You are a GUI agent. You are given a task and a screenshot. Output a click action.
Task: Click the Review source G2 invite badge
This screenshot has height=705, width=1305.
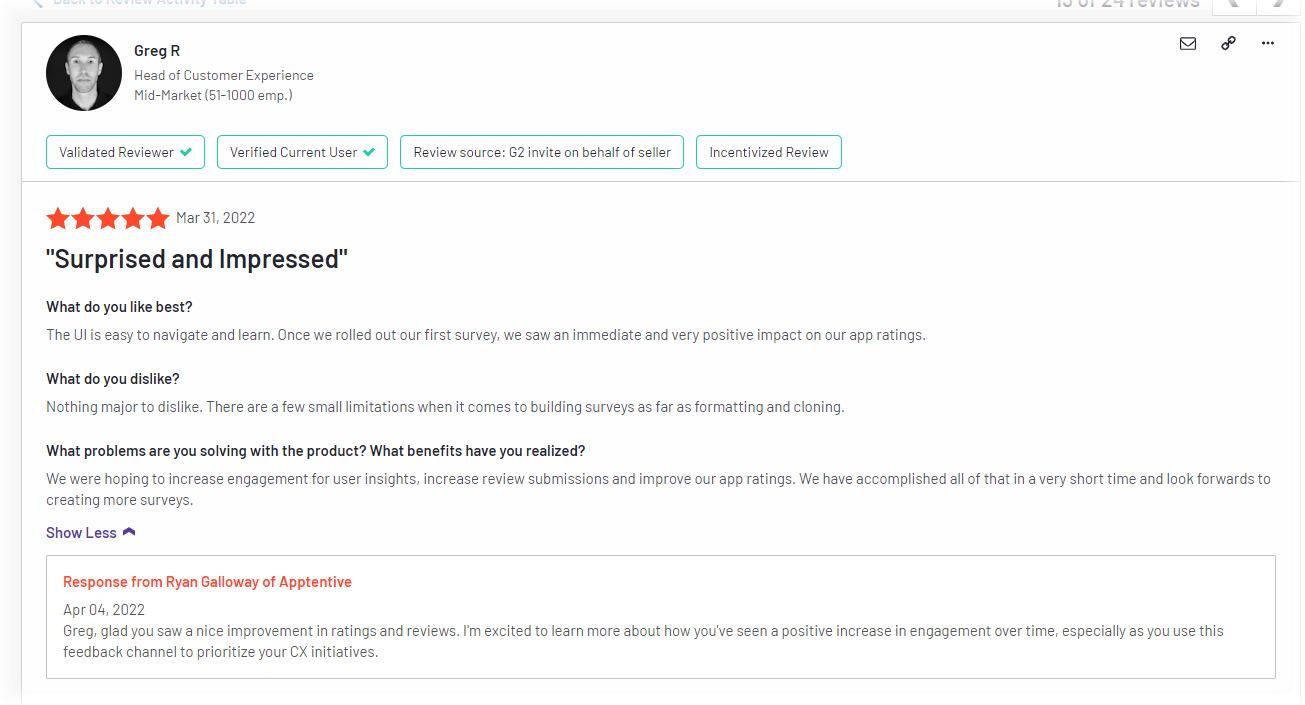[541, 152]
